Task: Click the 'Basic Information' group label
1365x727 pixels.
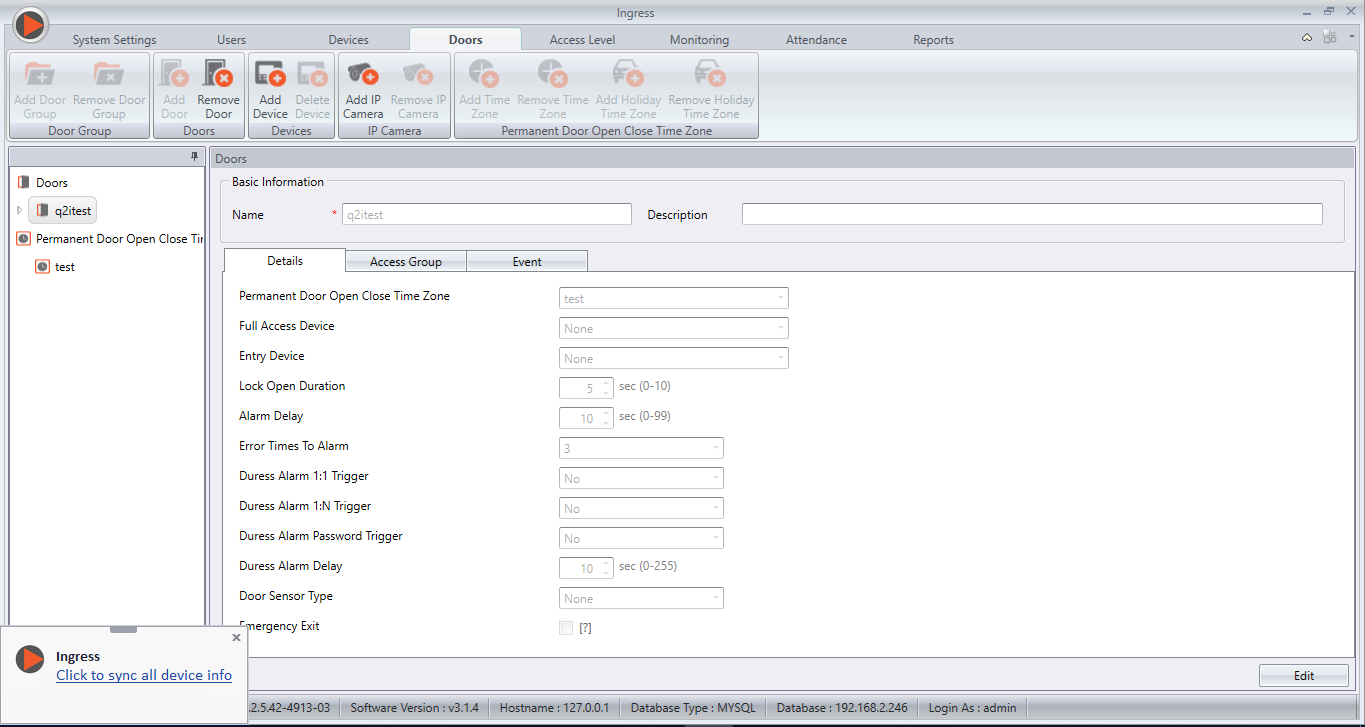Action: click(x=278, y=182)
